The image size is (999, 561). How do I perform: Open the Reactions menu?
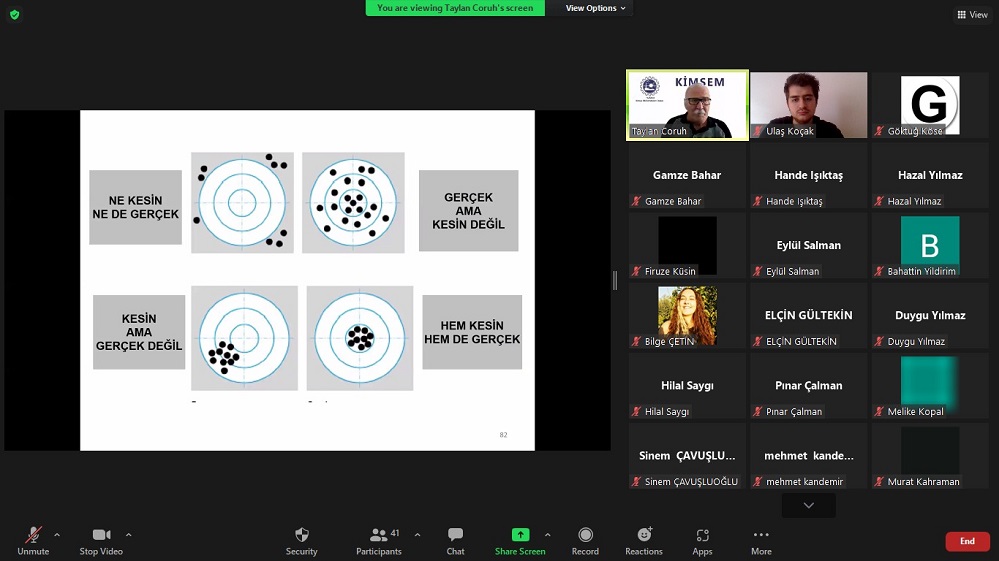(644, 535)
